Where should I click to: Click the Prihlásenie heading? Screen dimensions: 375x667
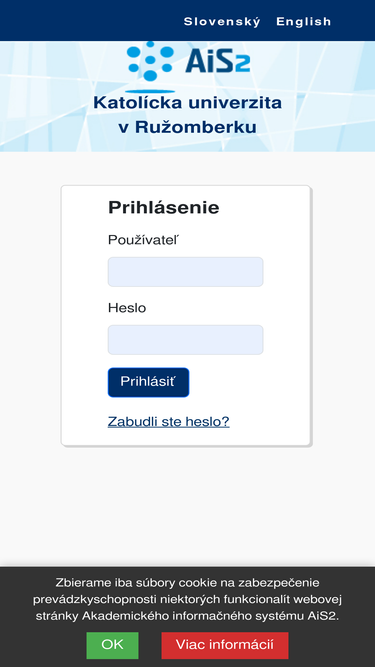[x=164, y=208]
